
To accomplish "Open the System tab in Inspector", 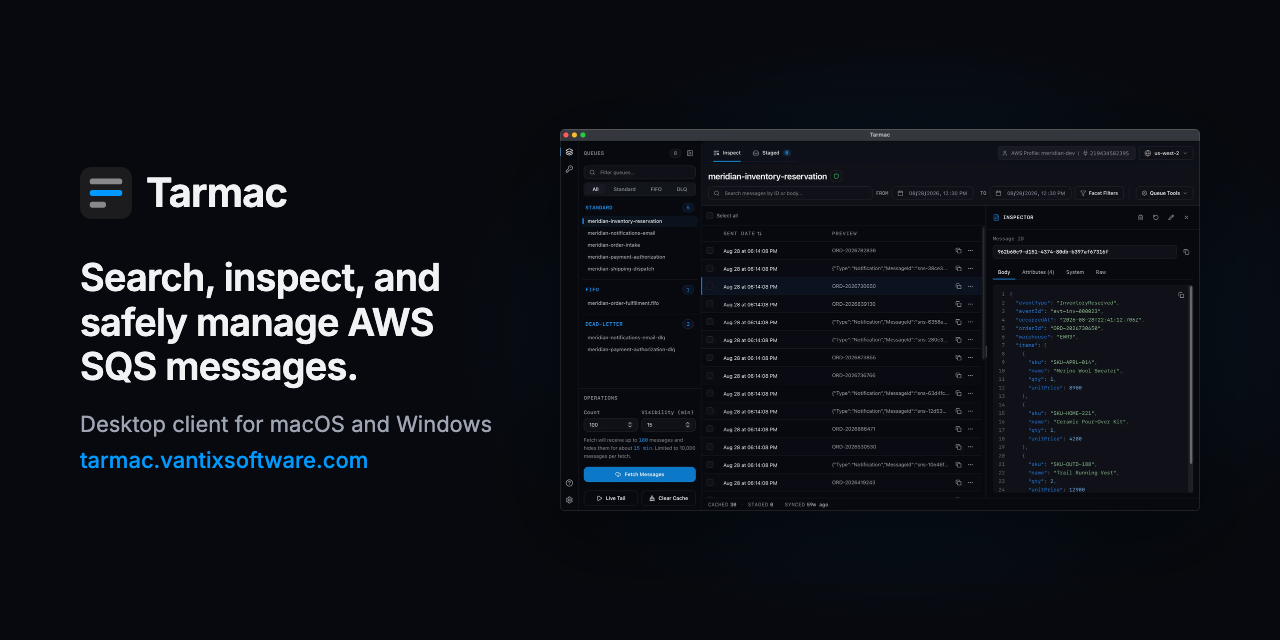I will point(1075,272).
